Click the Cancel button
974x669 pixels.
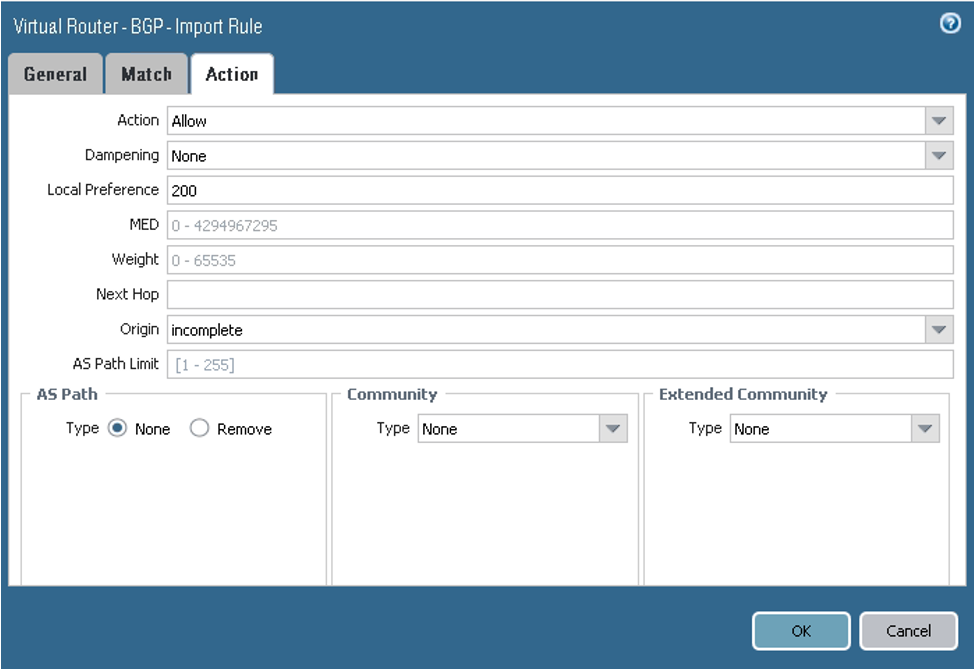pos(908,631)
